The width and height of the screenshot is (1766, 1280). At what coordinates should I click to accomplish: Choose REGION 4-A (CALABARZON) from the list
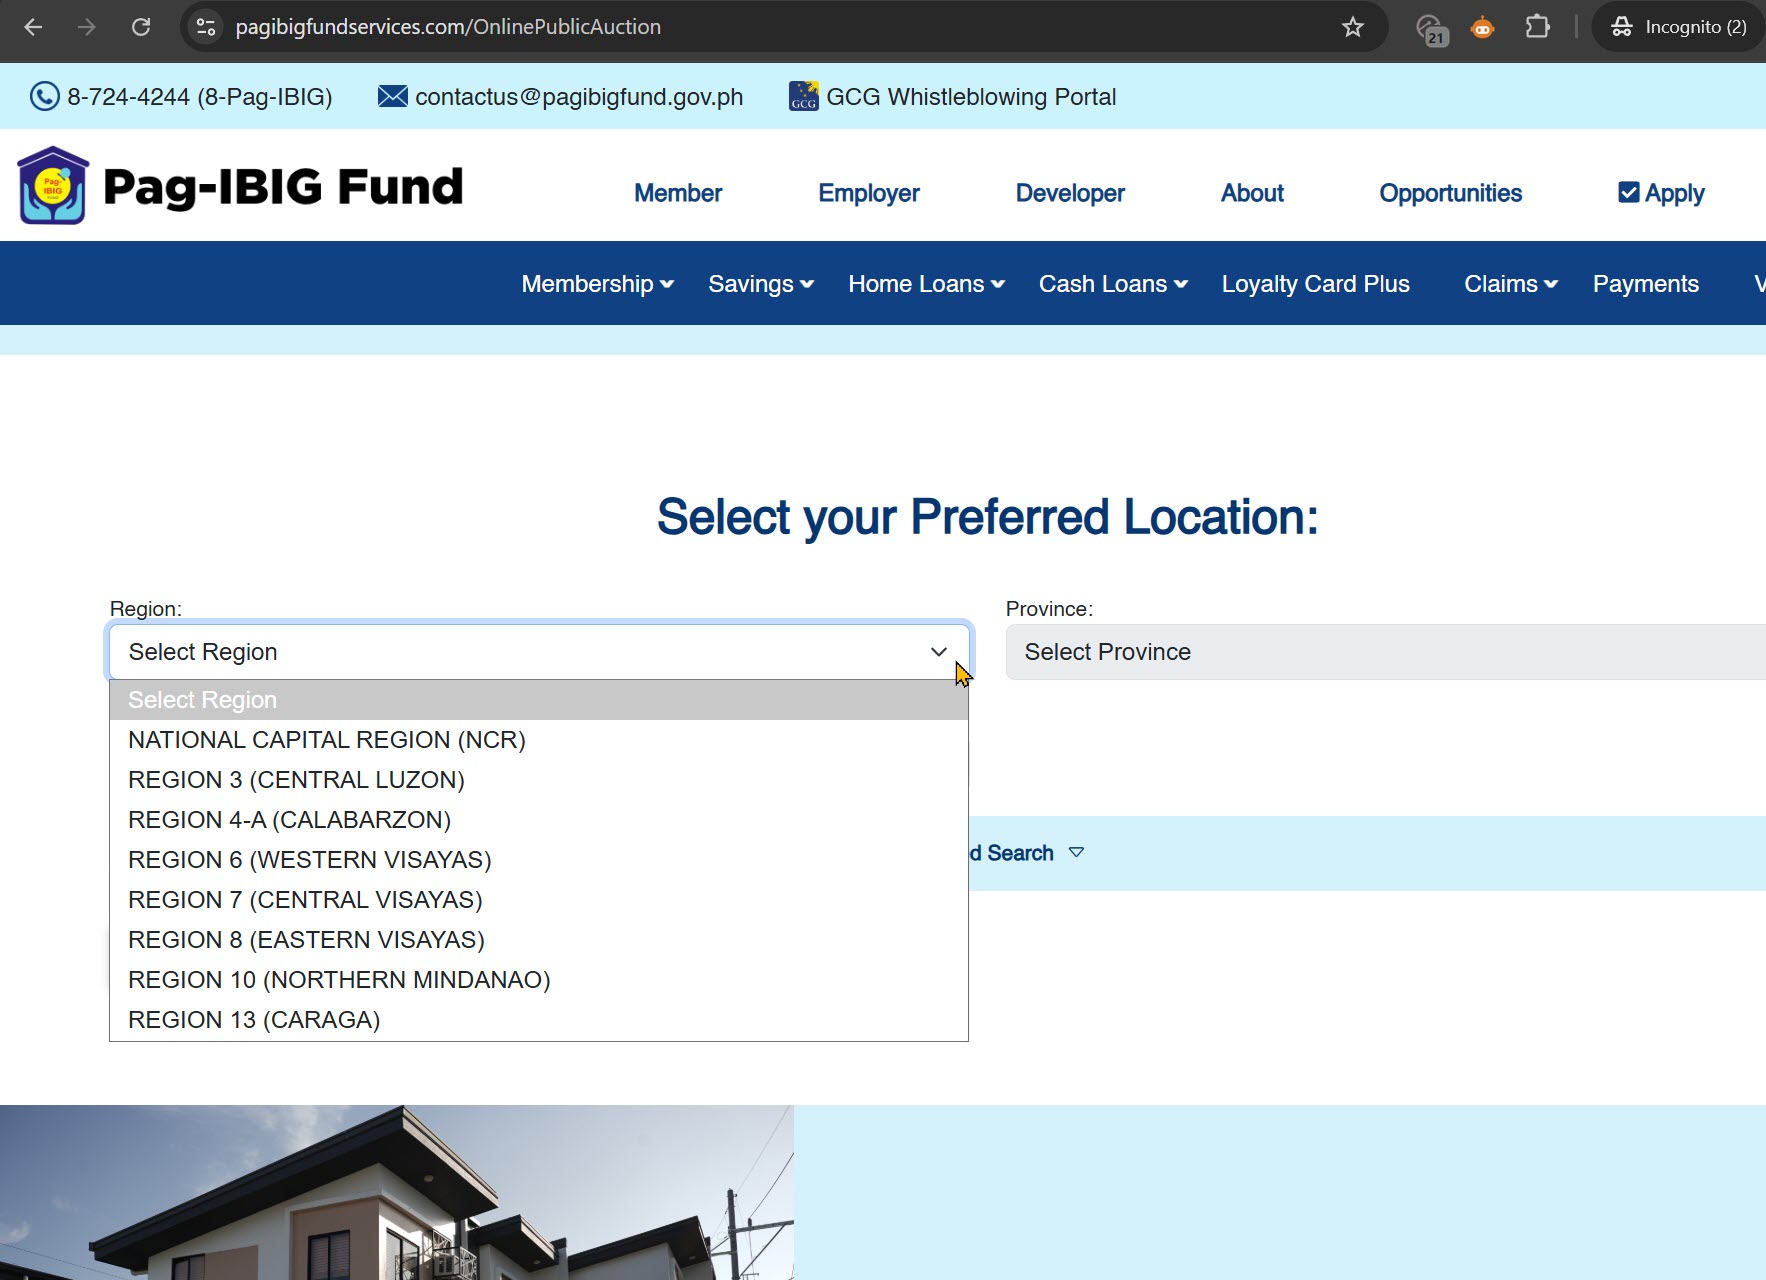tap(289, 819)
